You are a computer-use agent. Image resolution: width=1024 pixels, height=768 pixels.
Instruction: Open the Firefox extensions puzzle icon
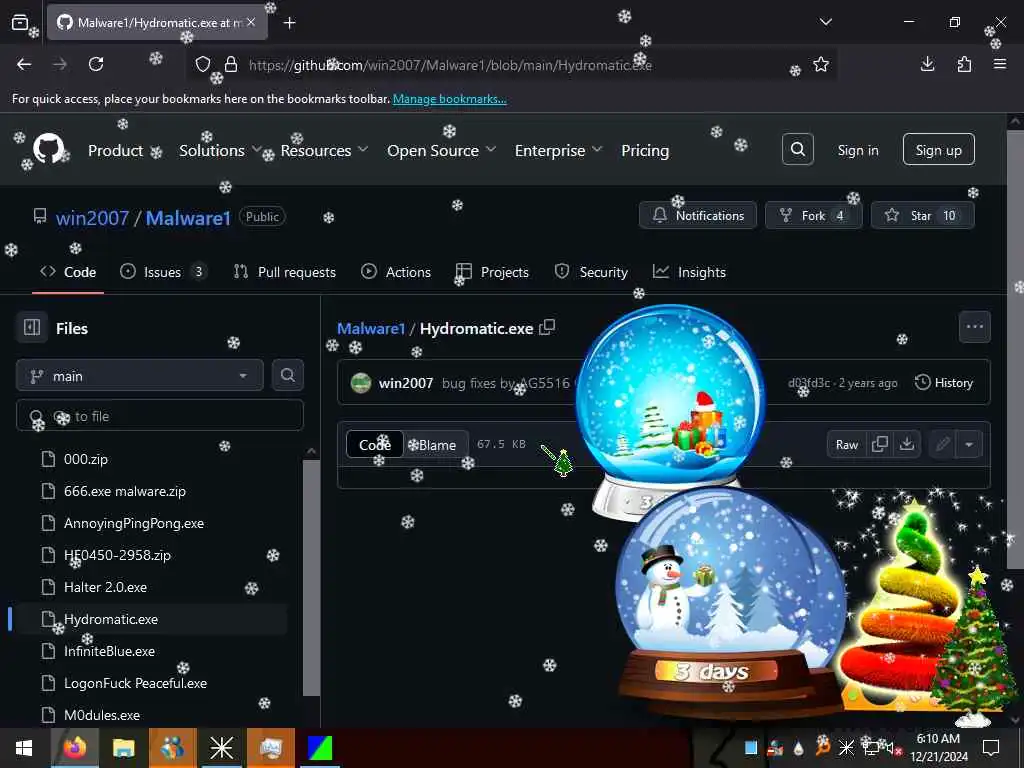964,64
